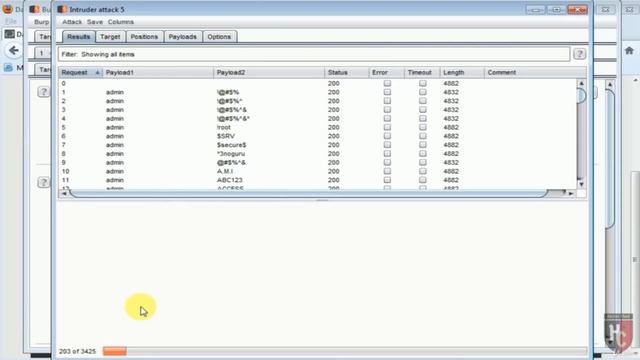Click the lower question mark button in the Burp window

tap(43, 182)
